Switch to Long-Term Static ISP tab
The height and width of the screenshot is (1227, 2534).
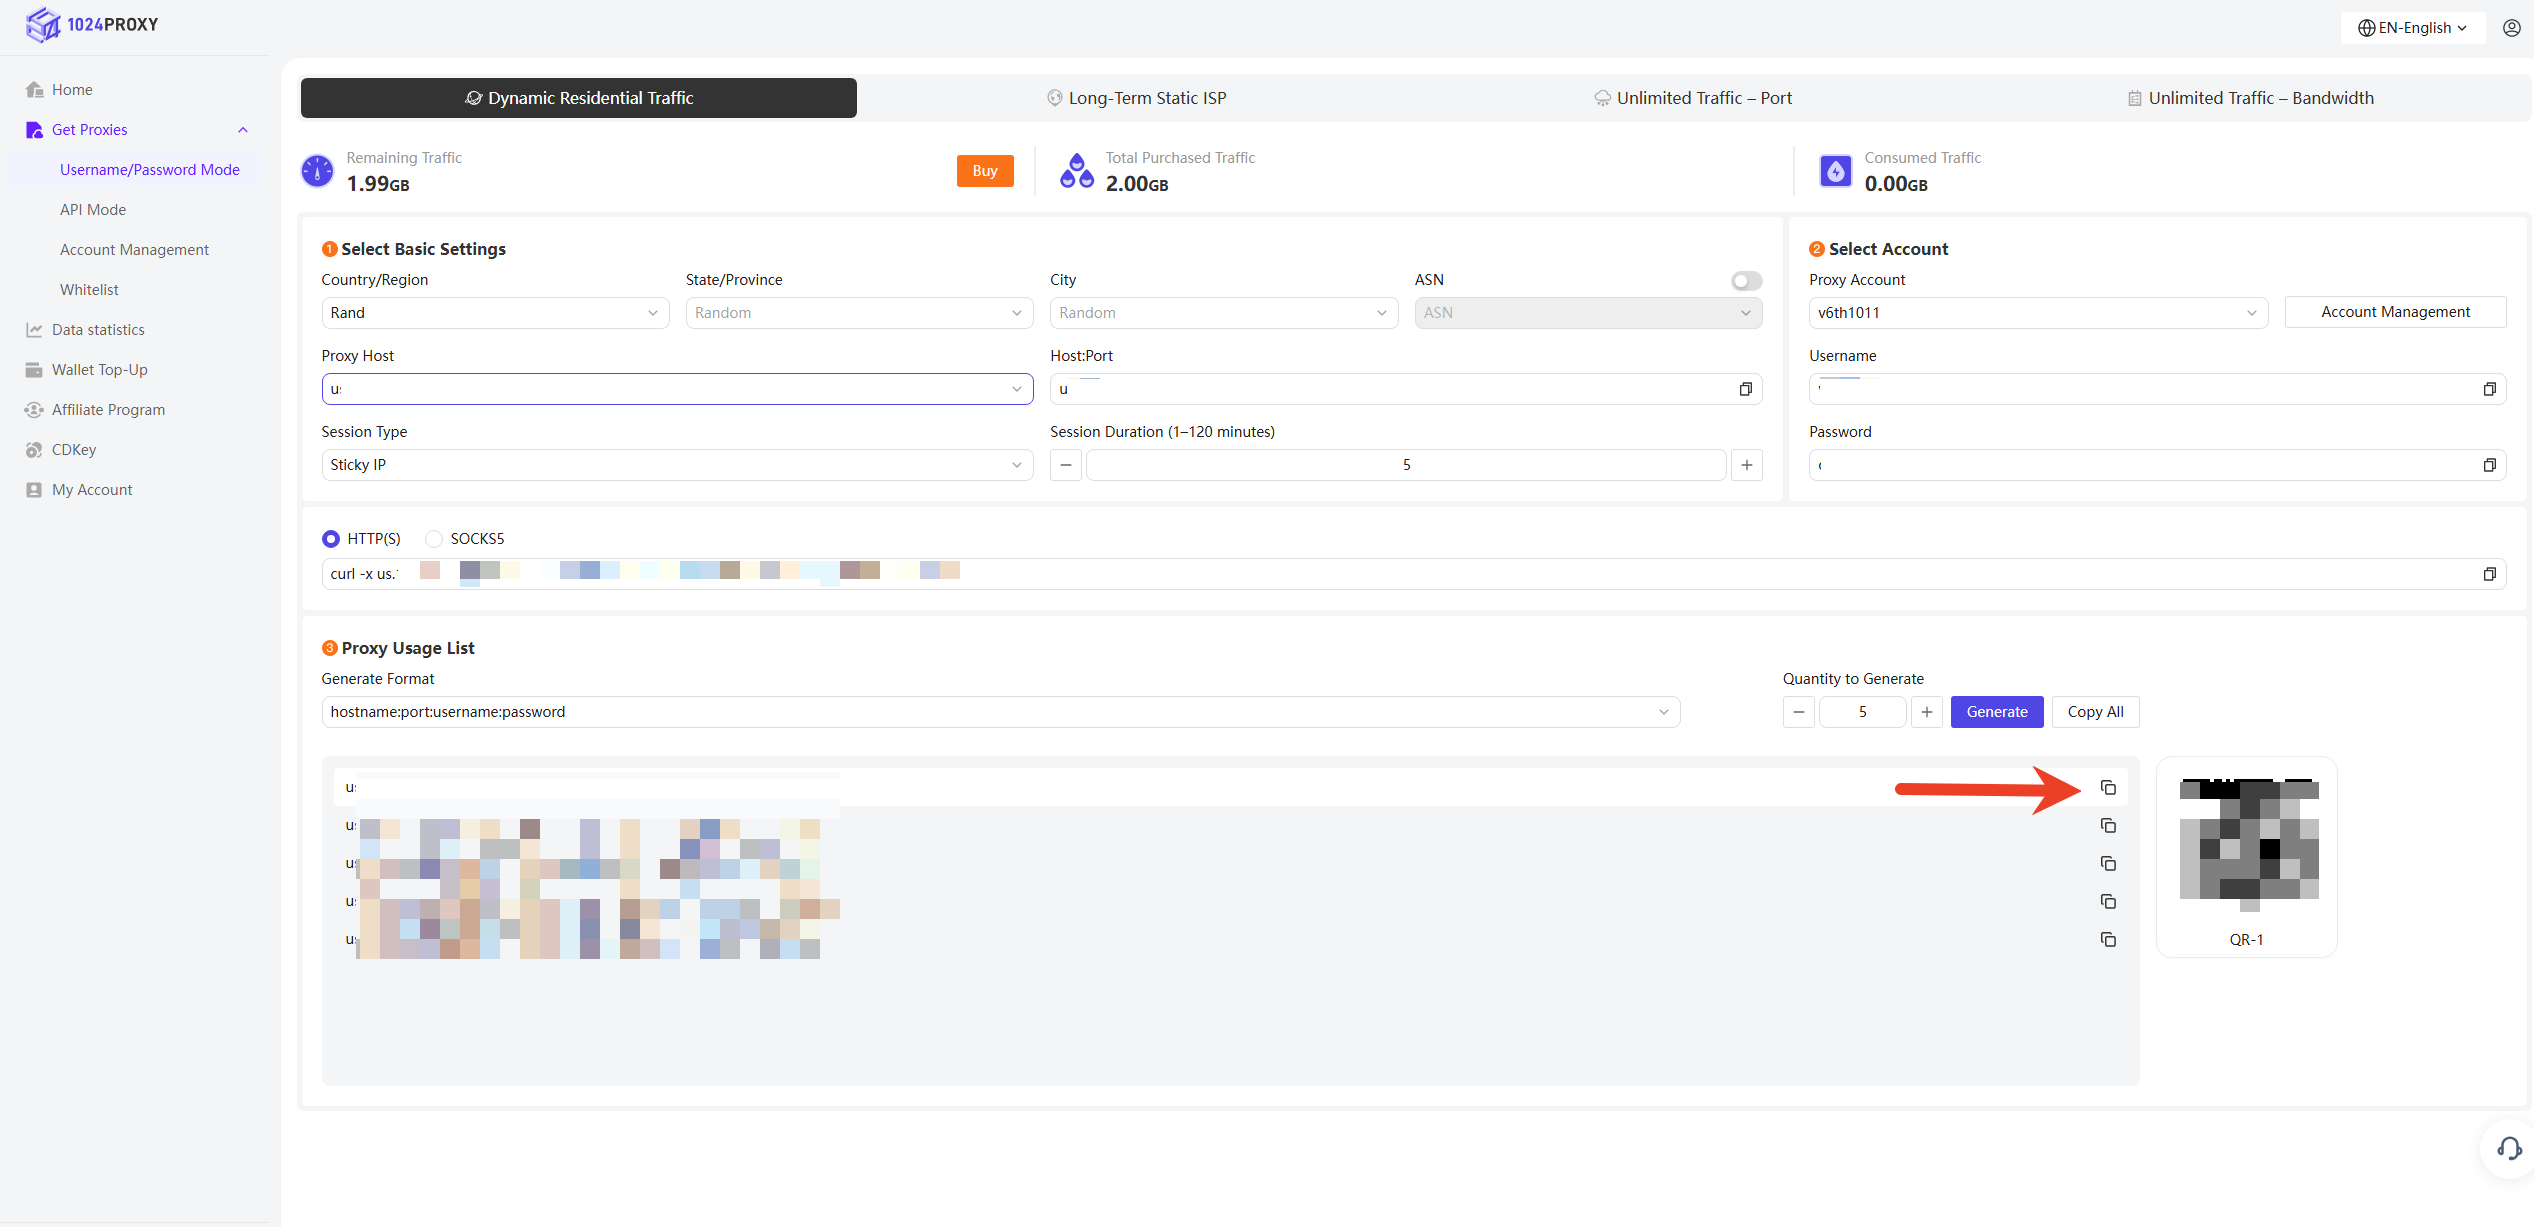(1136, 98)
